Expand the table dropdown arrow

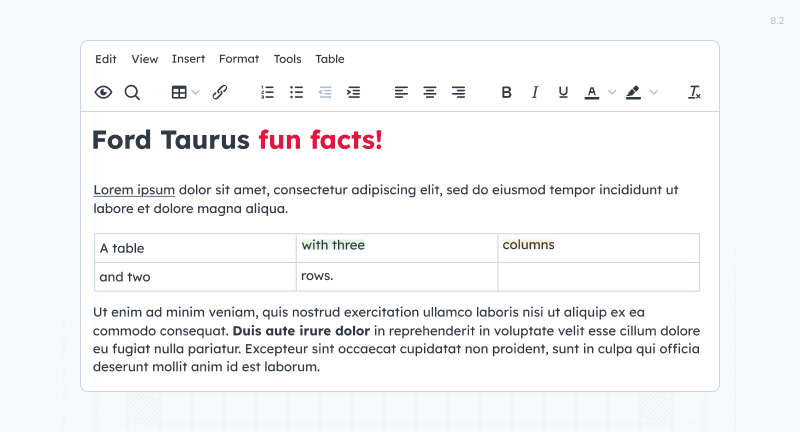pos(195,92)
